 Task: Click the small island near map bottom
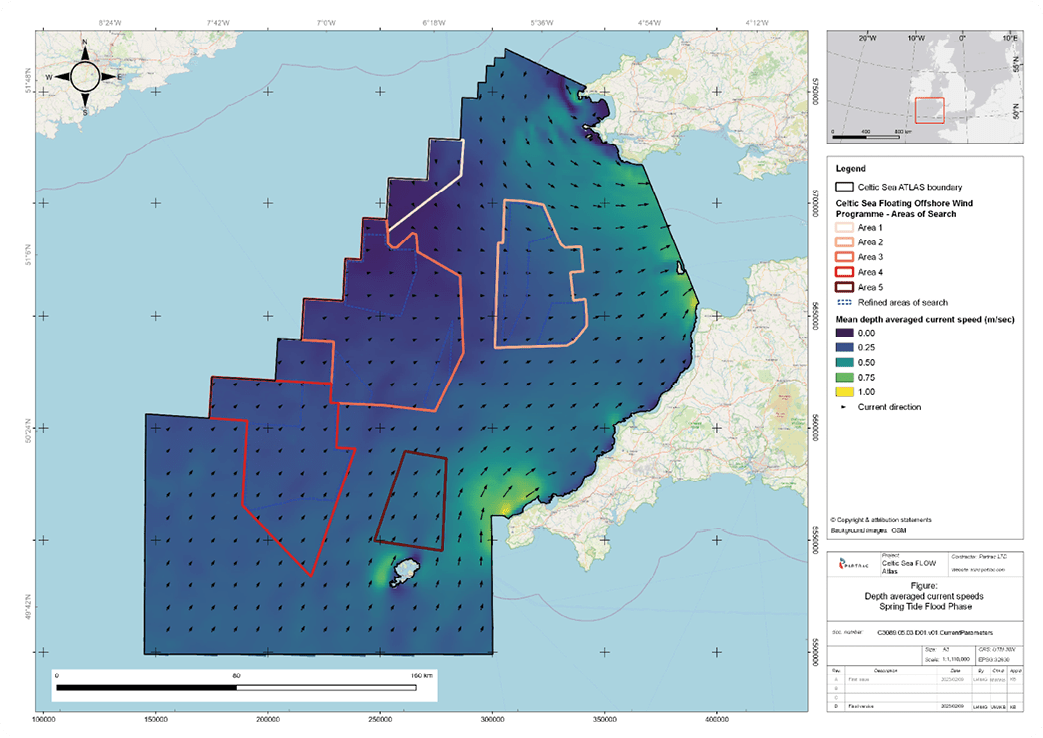pyautogui.click(x=404, y=573)
